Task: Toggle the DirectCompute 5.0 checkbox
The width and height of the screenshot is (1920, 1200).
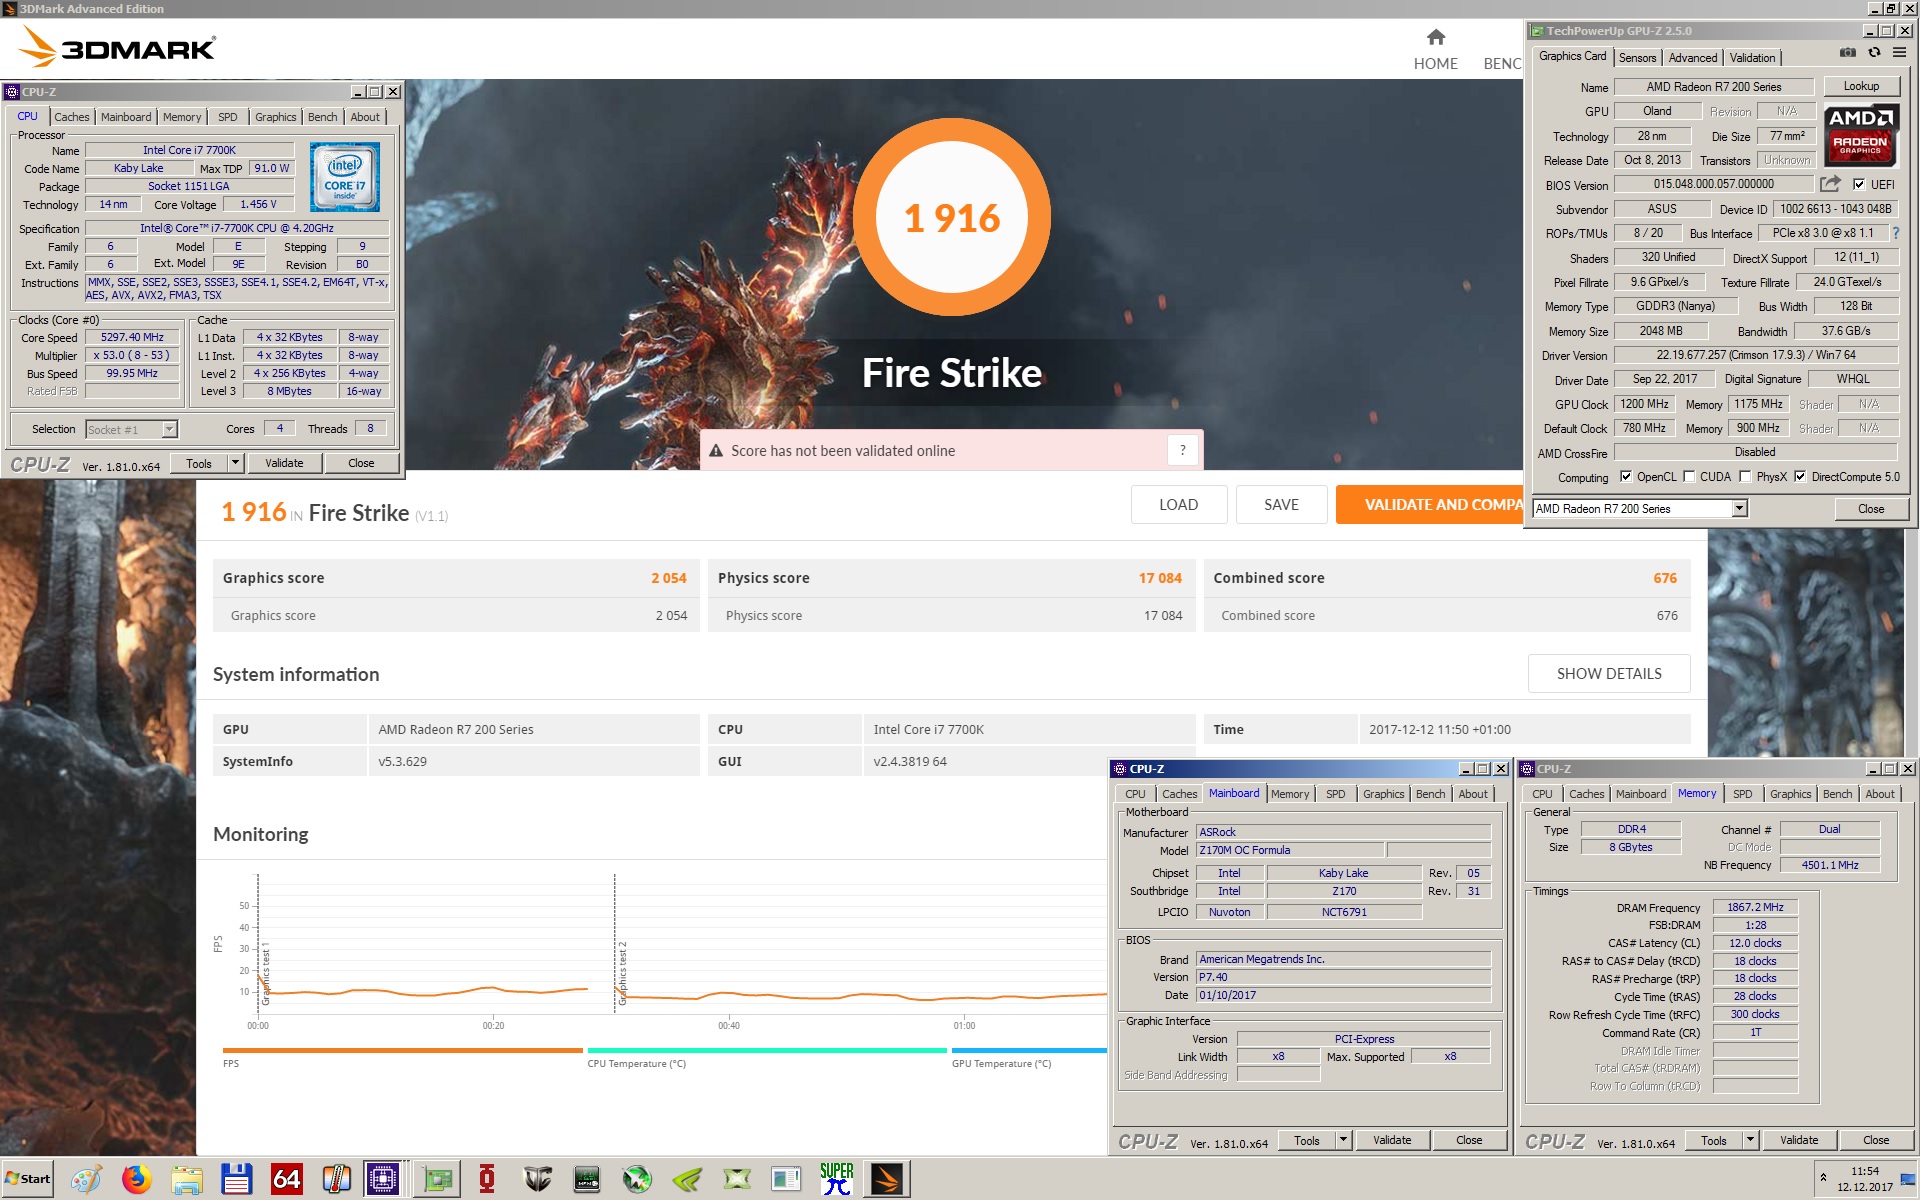Action: 1800,477
